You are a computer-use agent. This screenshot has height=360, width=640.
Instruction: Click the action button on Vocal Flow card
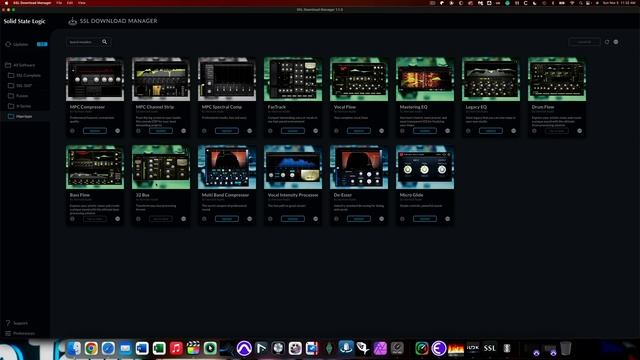coord(359,131)
